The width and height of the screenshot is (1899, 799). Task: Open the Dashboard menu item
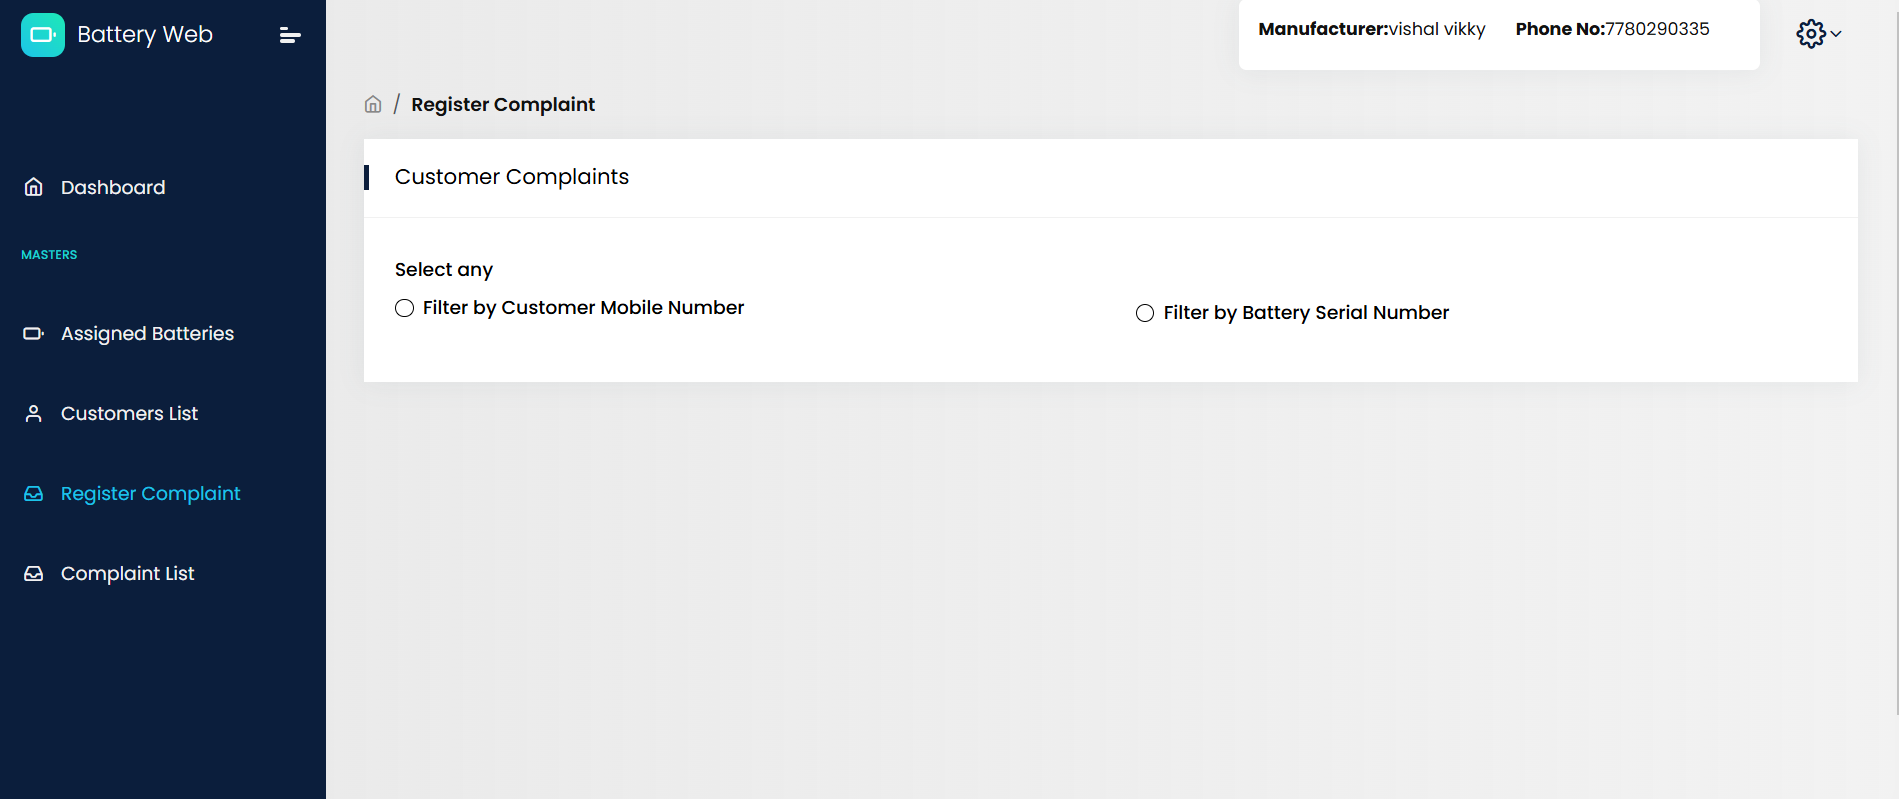113,186
